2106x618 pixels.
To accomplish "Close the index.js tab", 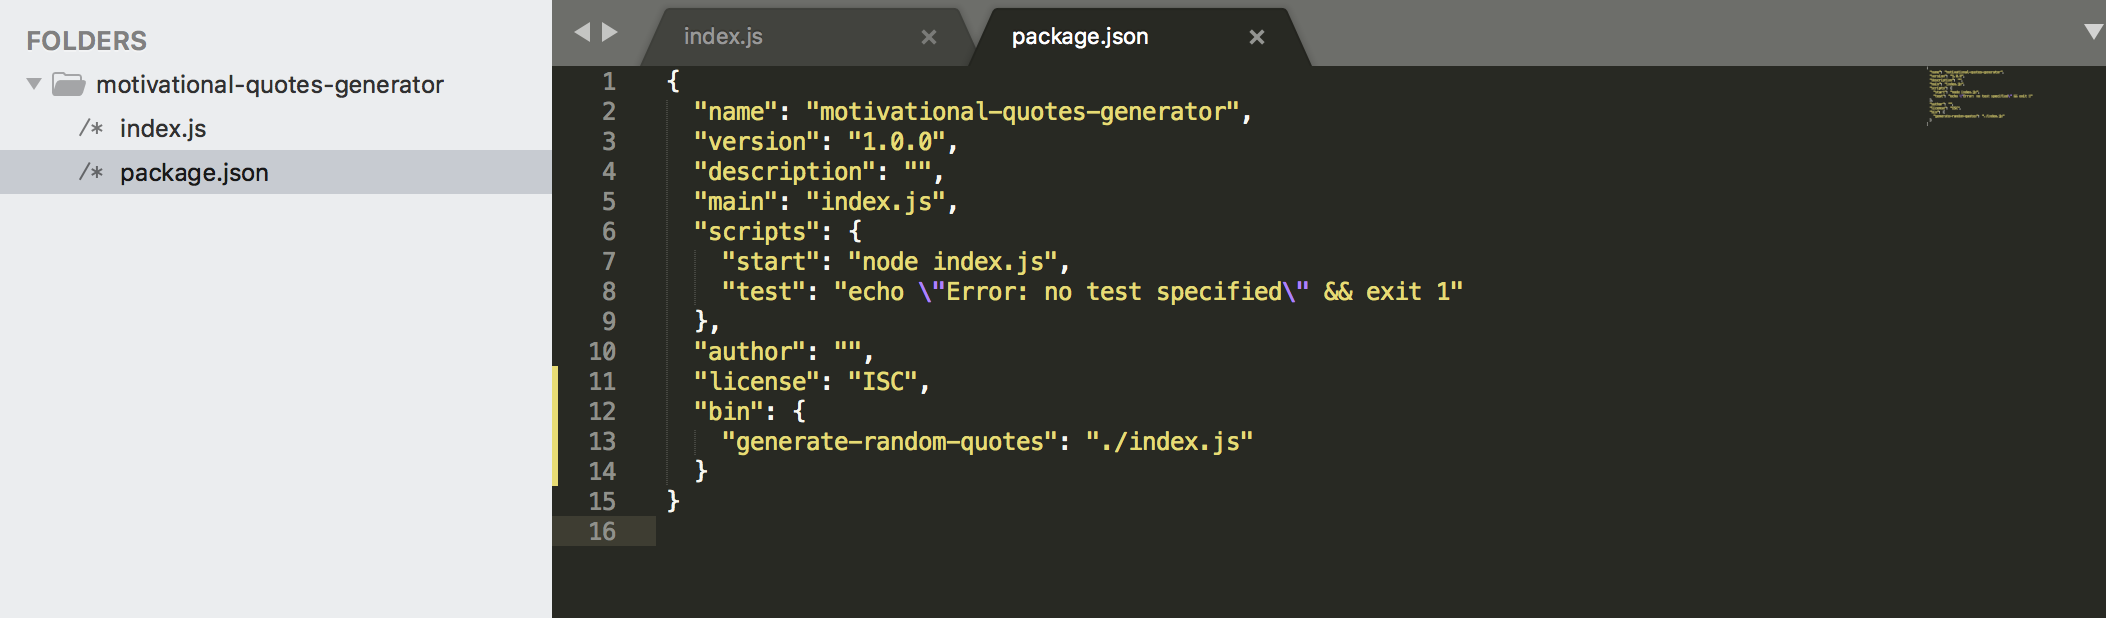I will [929, 37].
